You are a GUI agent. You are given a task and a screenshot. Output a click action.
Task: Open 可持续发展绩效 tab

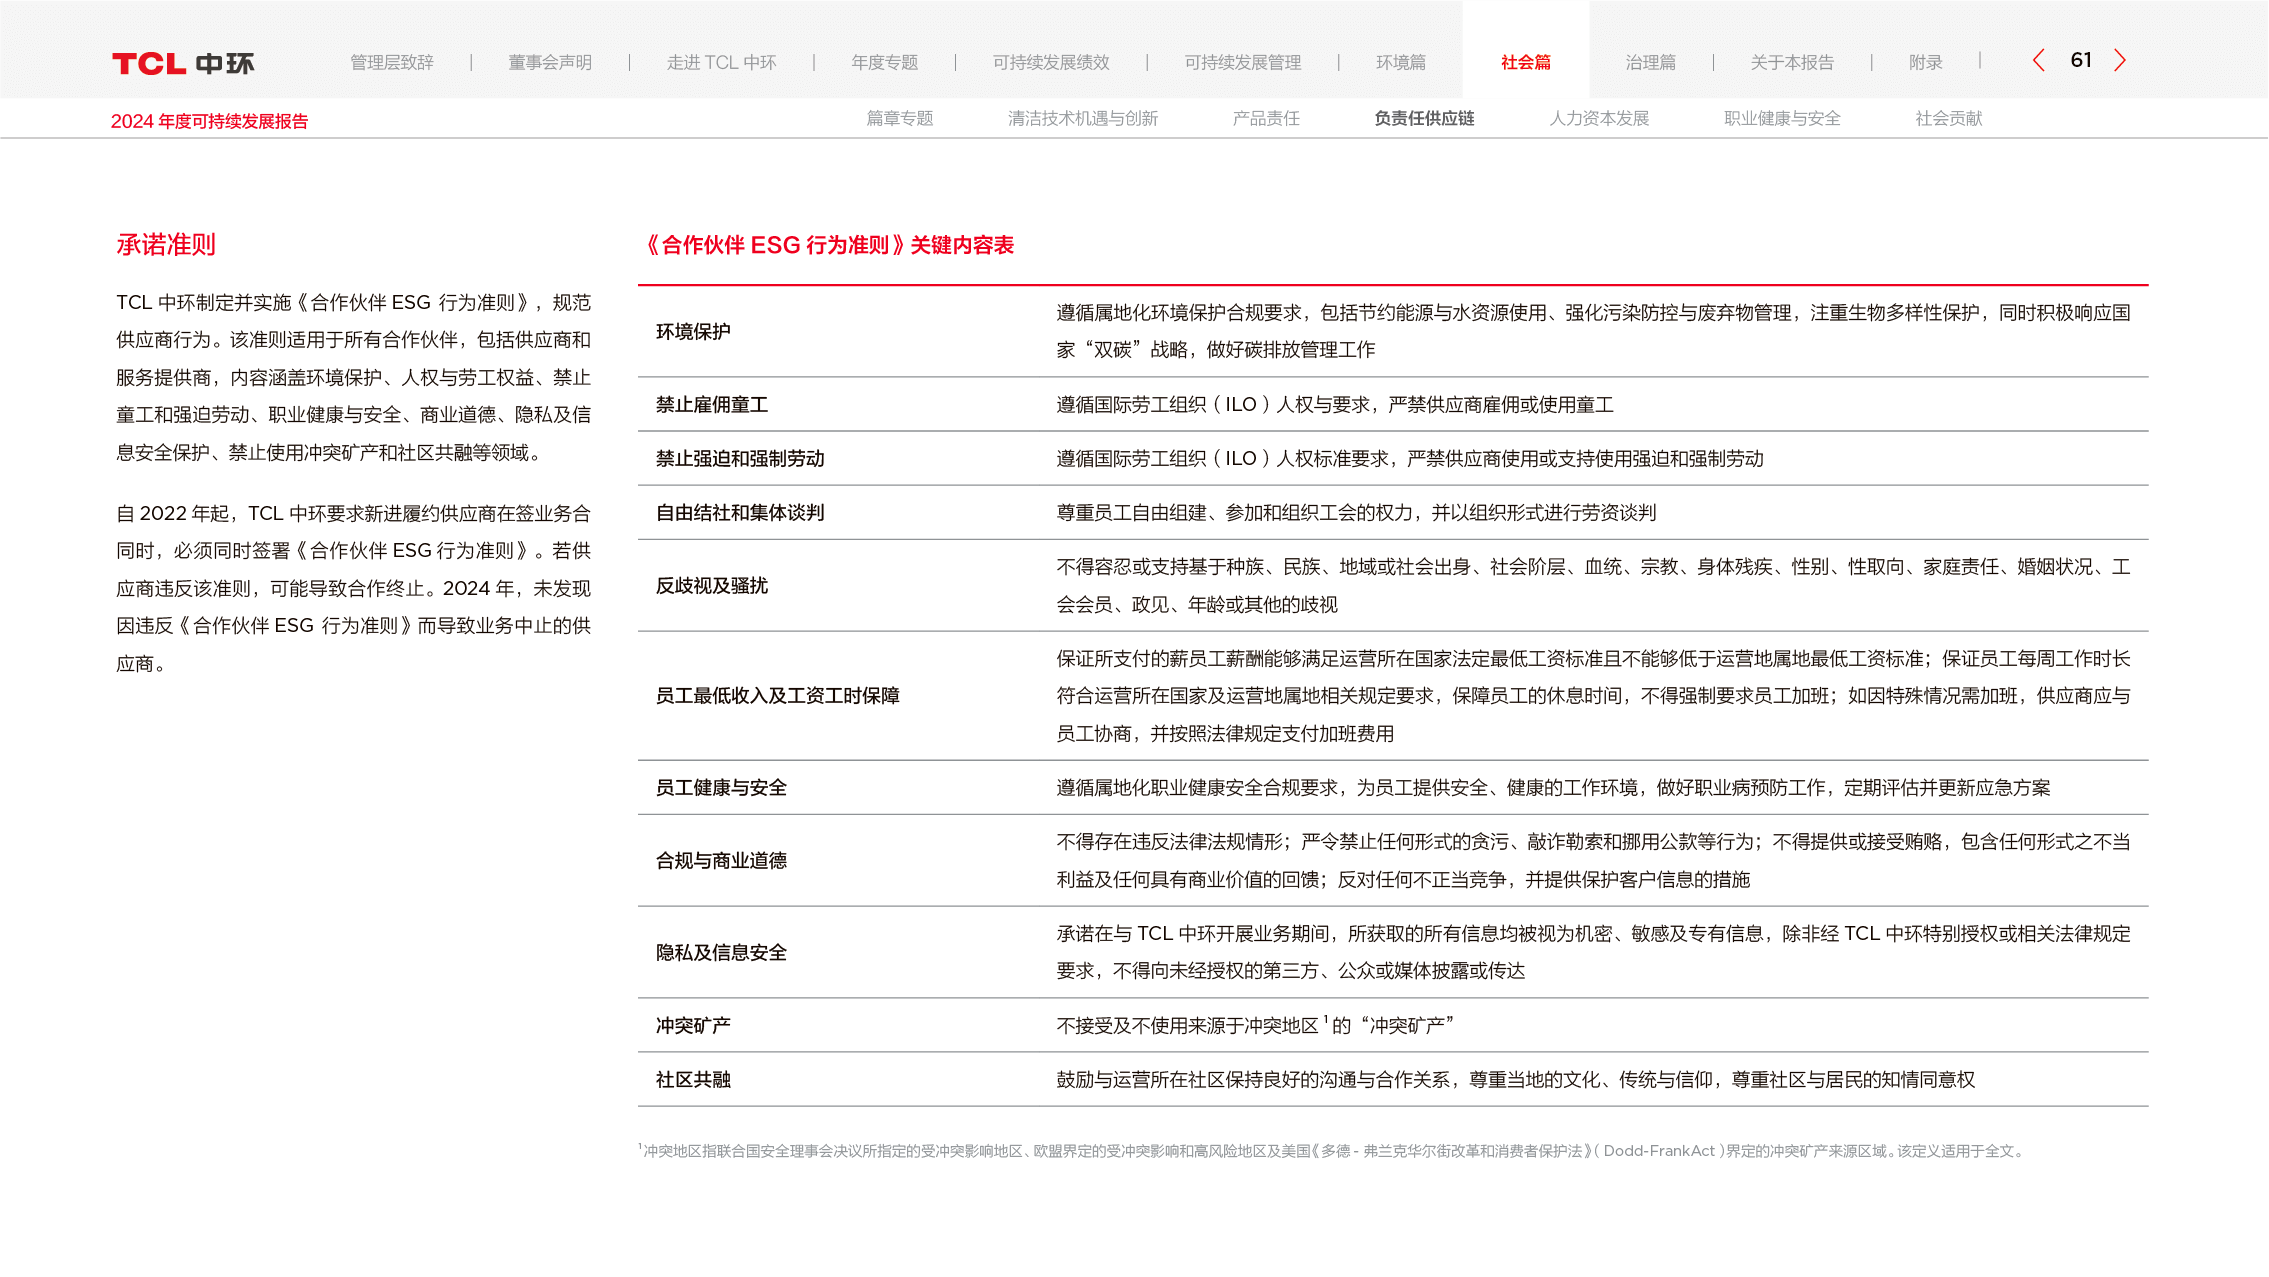tap(1050, 62)
